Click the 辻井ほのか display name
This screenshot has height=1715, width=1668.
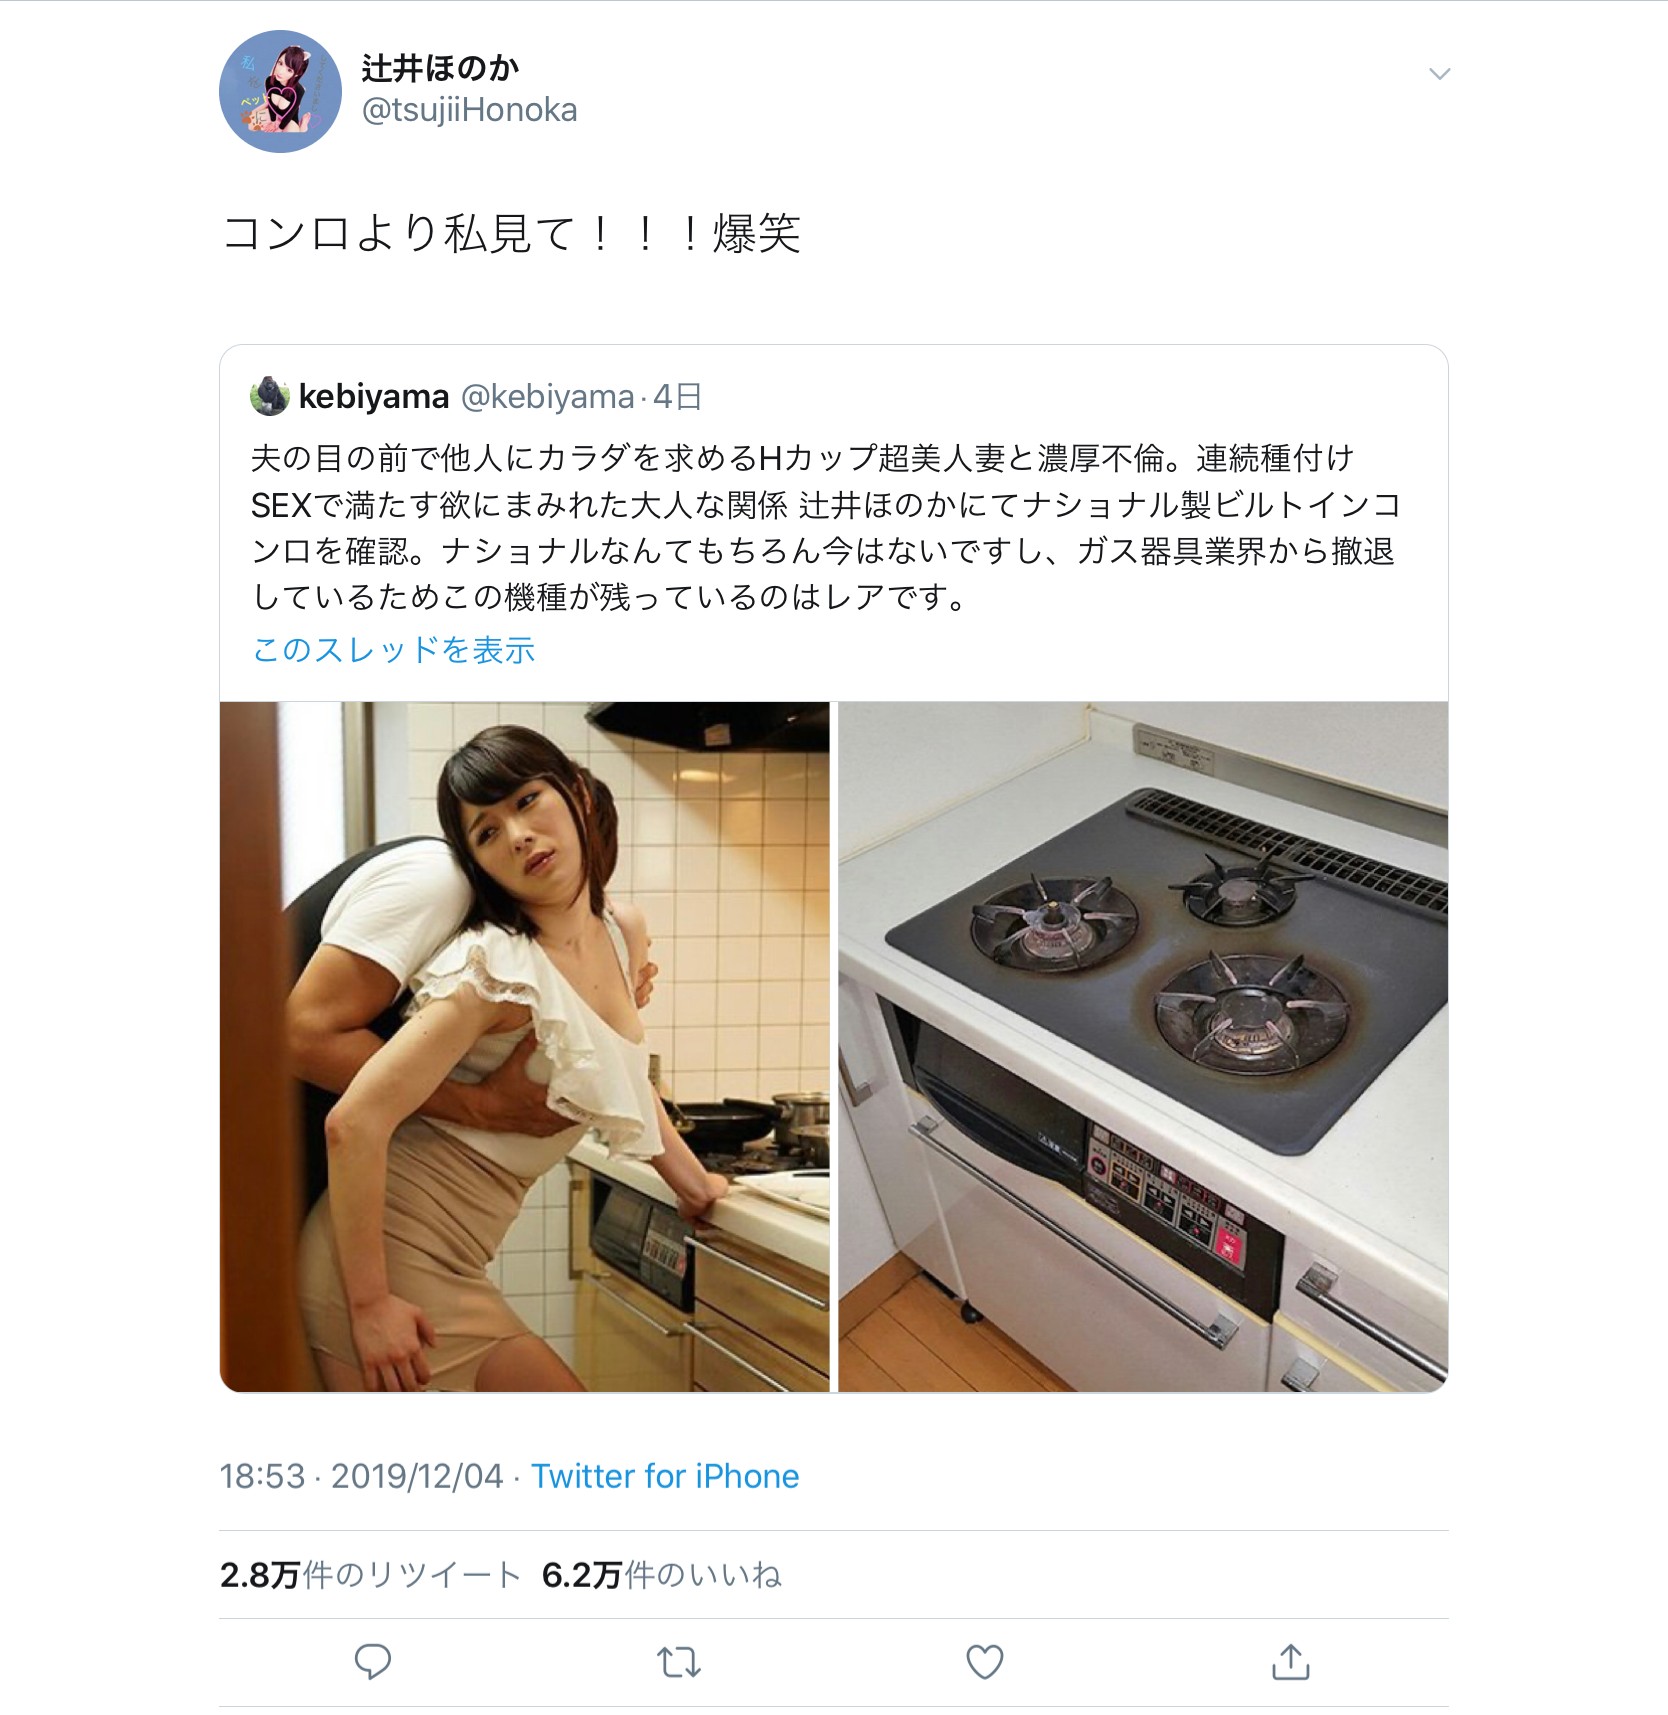pyautogui.click(x=440, y=68)
